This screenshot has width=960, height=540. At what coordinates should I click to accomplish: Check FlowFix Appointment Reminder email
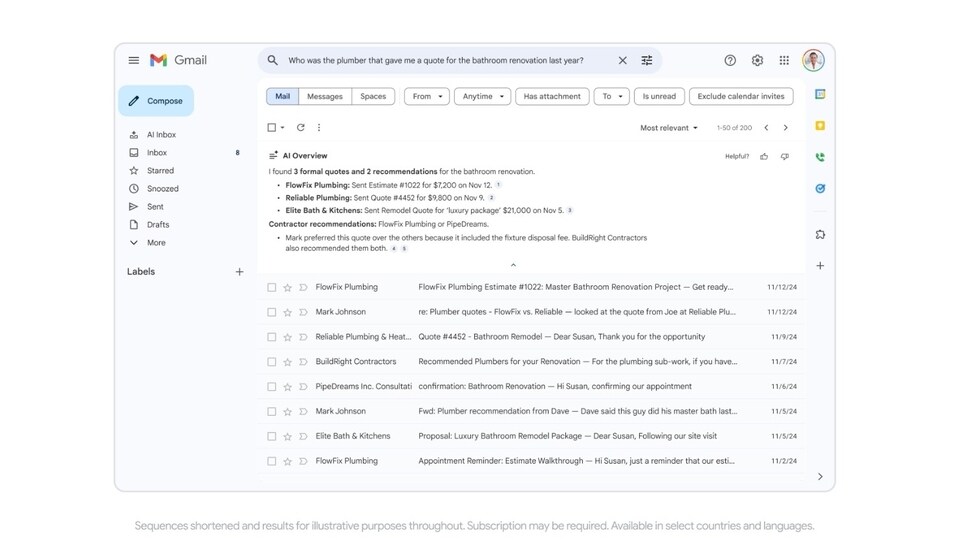point(271,461)
